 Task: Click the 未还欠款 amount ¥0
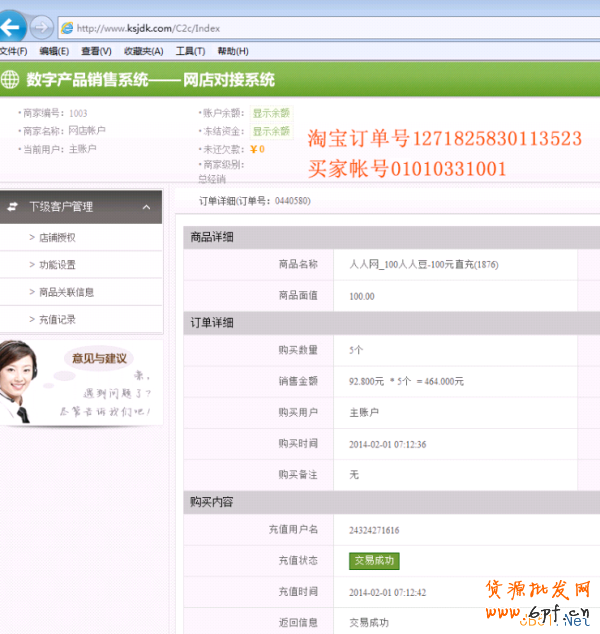click(257, 149)
